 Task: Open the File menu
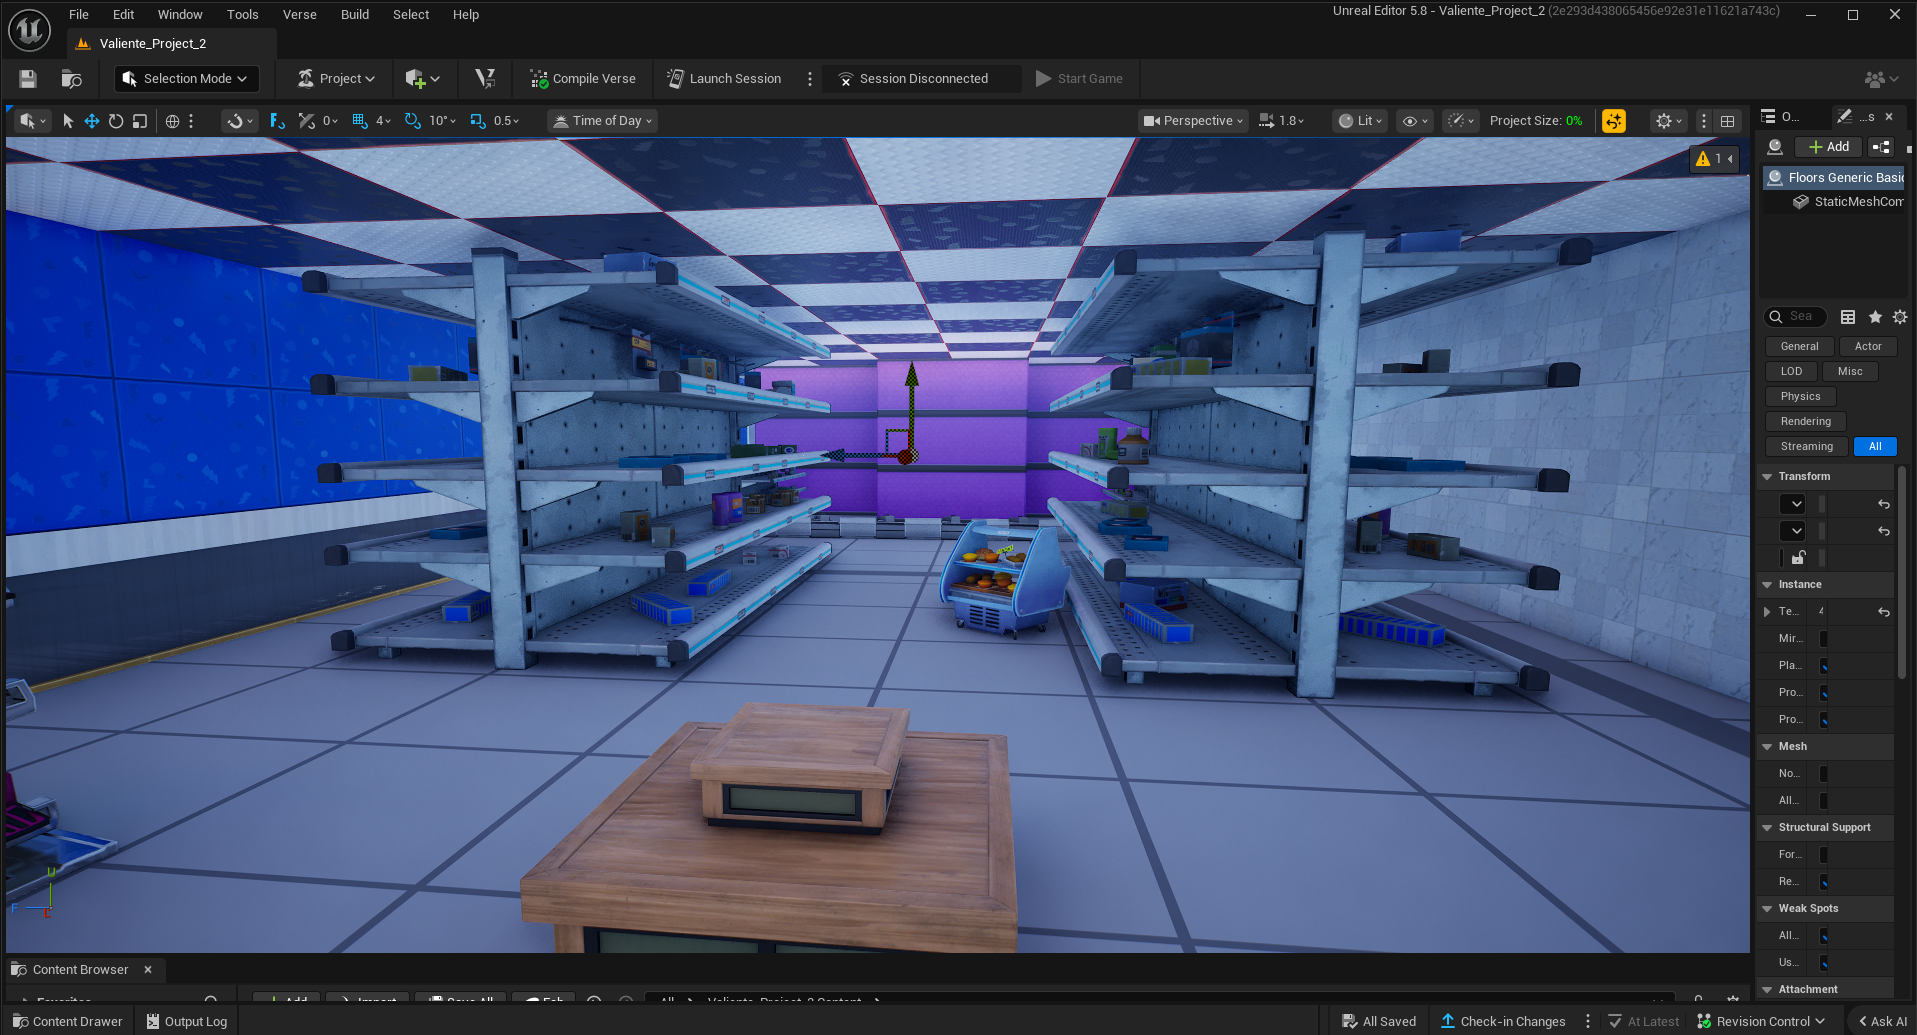[79, 15]
